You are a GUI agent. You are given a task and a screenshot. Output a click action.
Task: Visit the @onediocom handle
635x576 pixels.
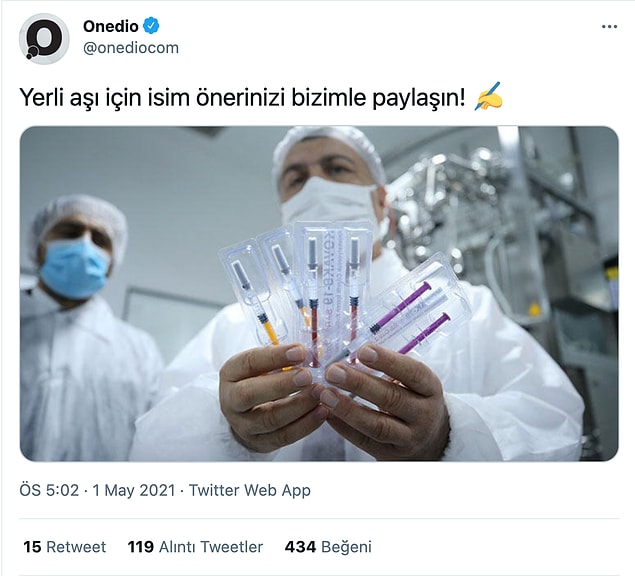131,48
